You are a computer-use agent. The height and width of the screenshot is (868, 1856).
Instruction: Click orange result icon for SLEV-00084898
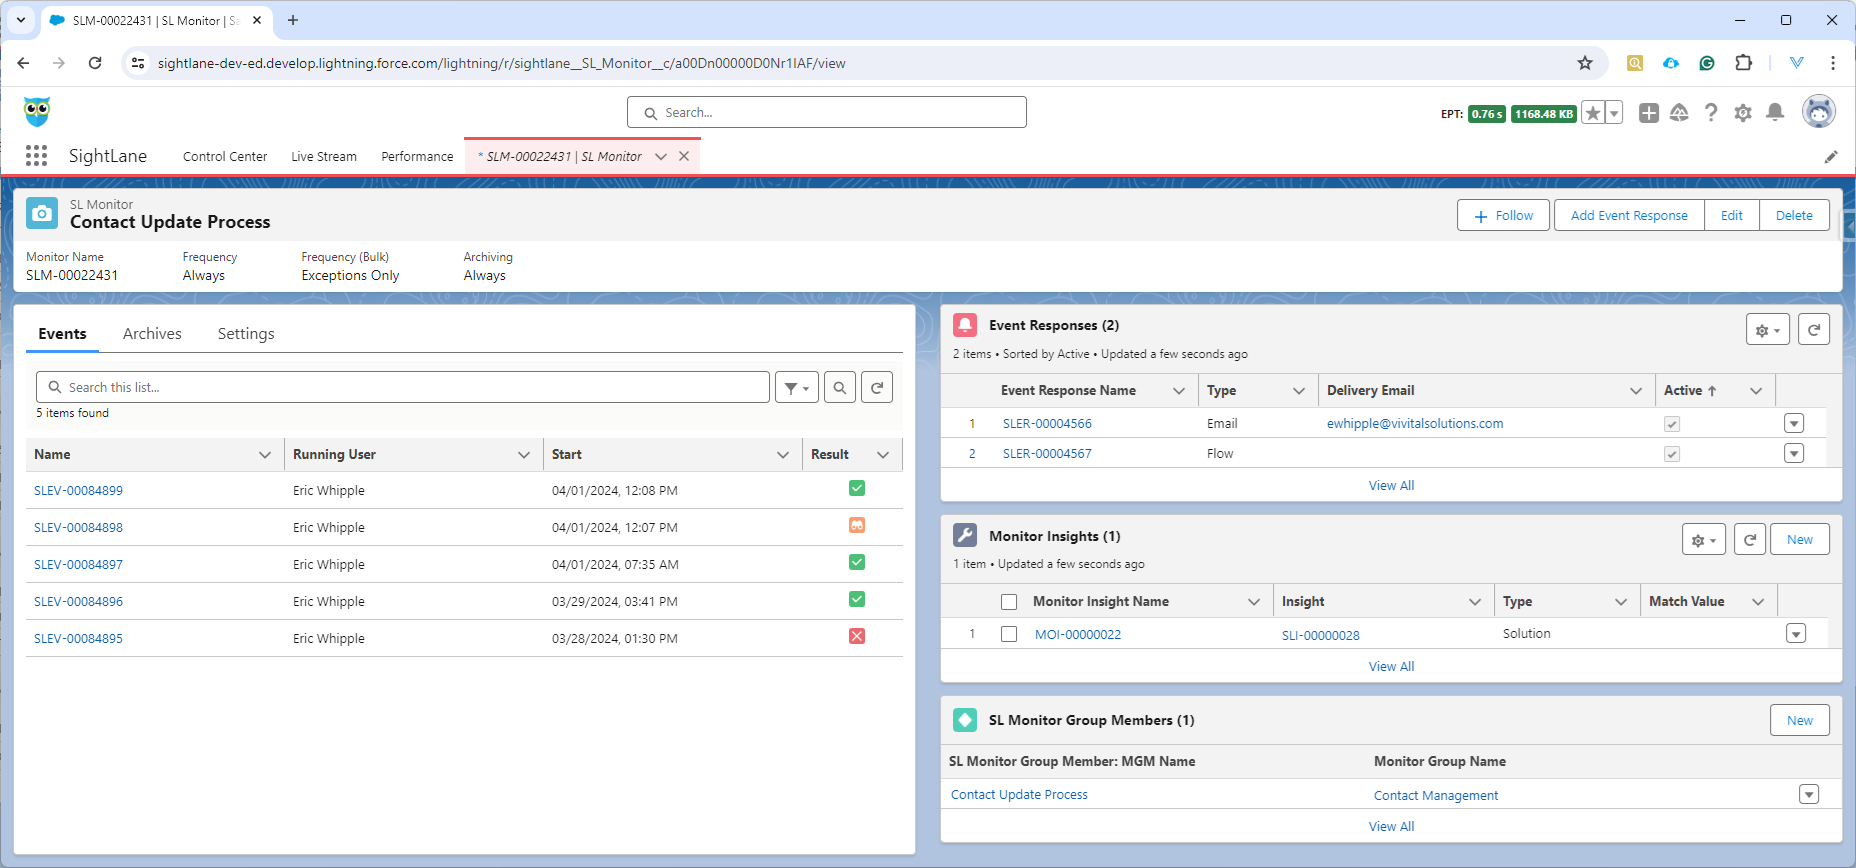(x=857, y=525)
